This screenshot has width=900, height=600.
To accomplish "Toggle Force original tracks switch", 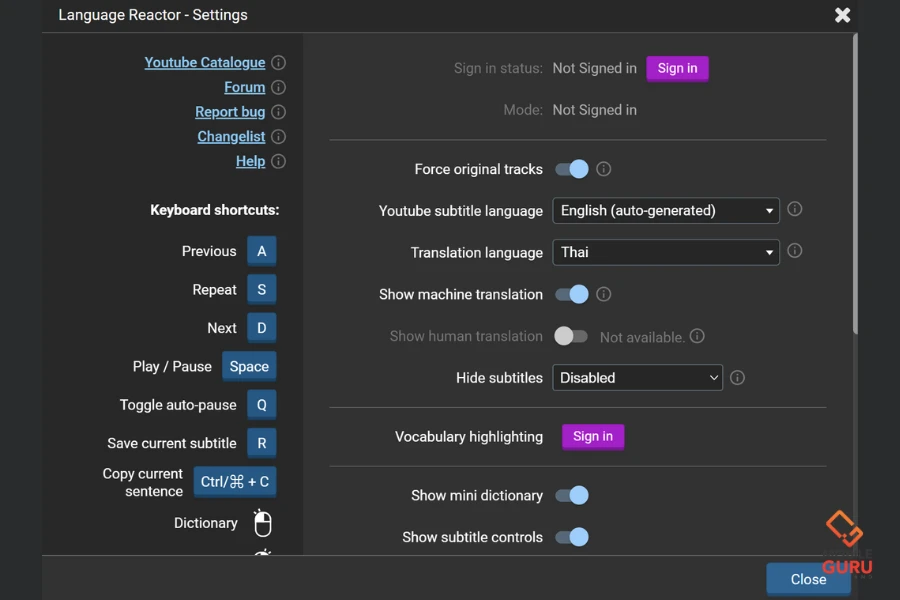I will click(572, 169).
